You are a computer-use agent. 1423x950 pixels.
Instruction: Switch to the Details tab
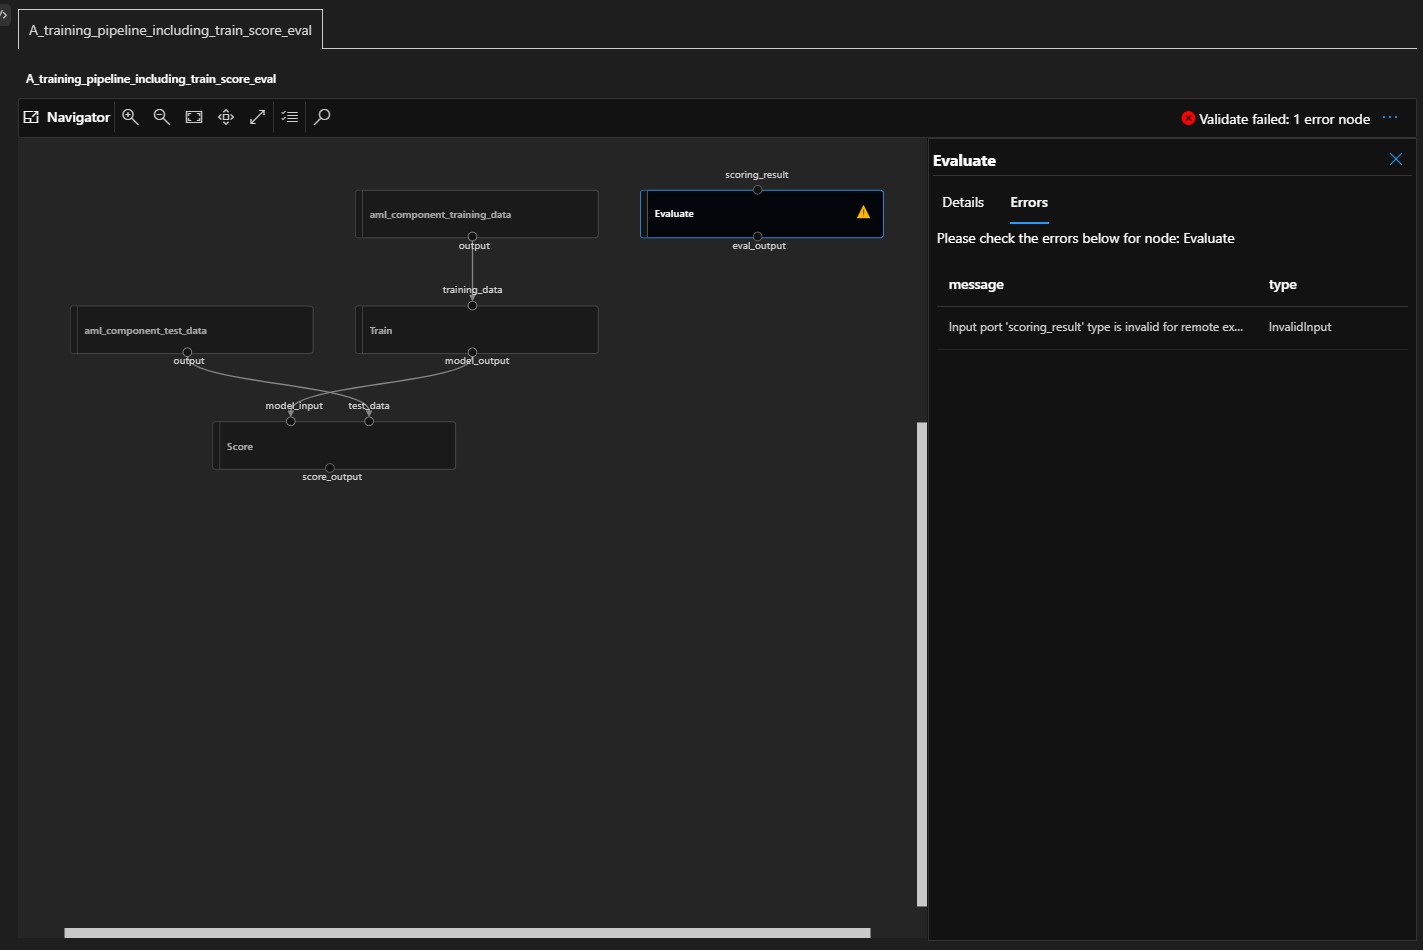click(x=963, y=202)
